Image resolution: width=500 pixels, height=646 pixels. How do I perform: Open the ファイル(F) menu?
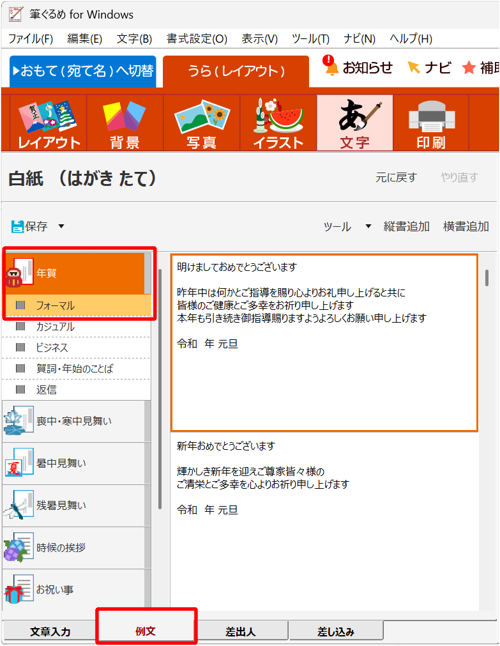[31, 39]
